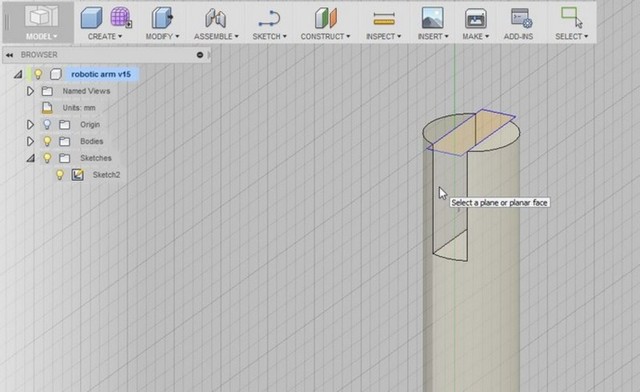Click the BROWSER panel title

39,55
